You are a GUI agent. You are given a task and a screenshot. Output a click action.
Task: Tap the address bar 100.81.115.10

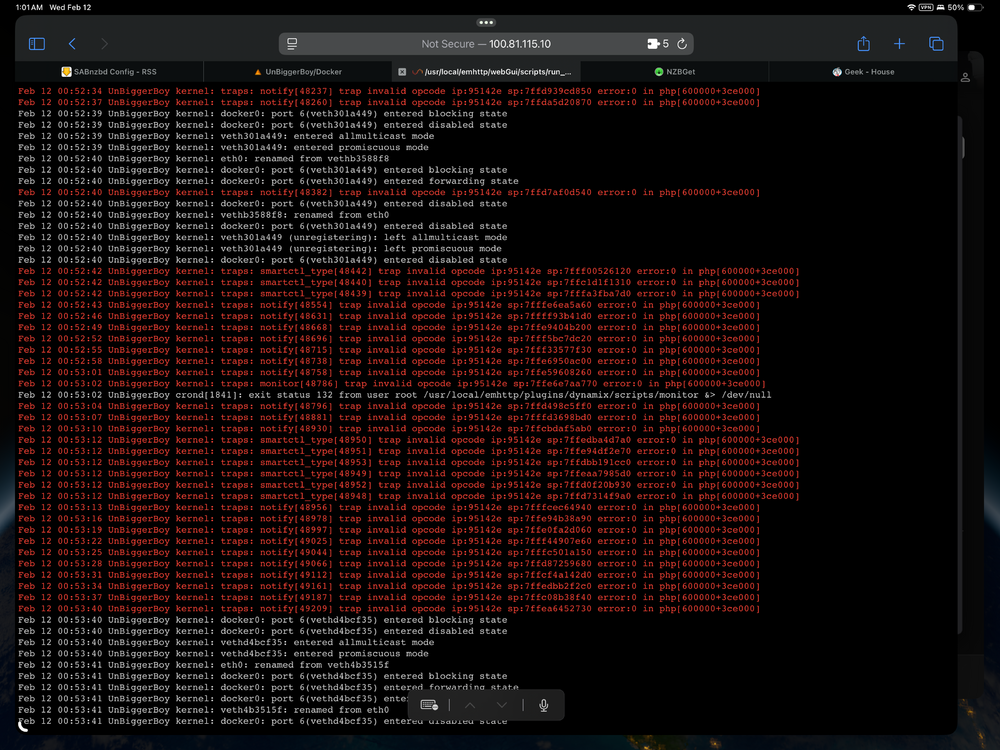pyautogui.click(x=486, y=44)
